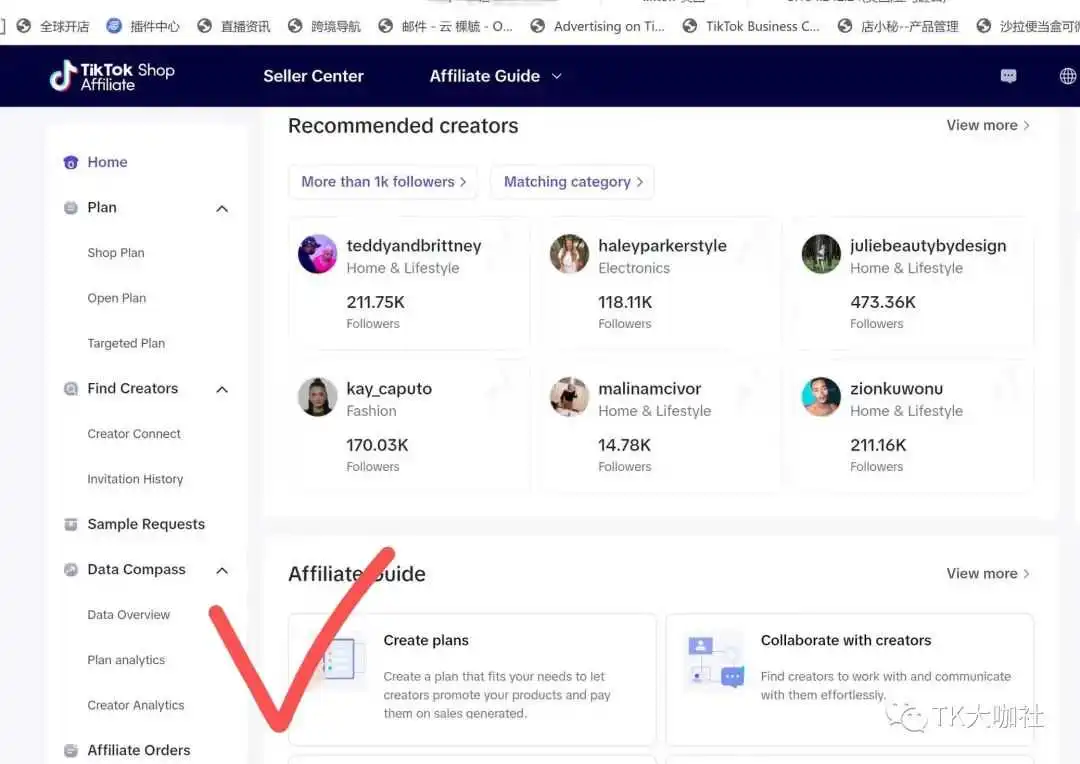Click the Home sidebar icon
Viewport: 1080px width, 764px height.
71,163
